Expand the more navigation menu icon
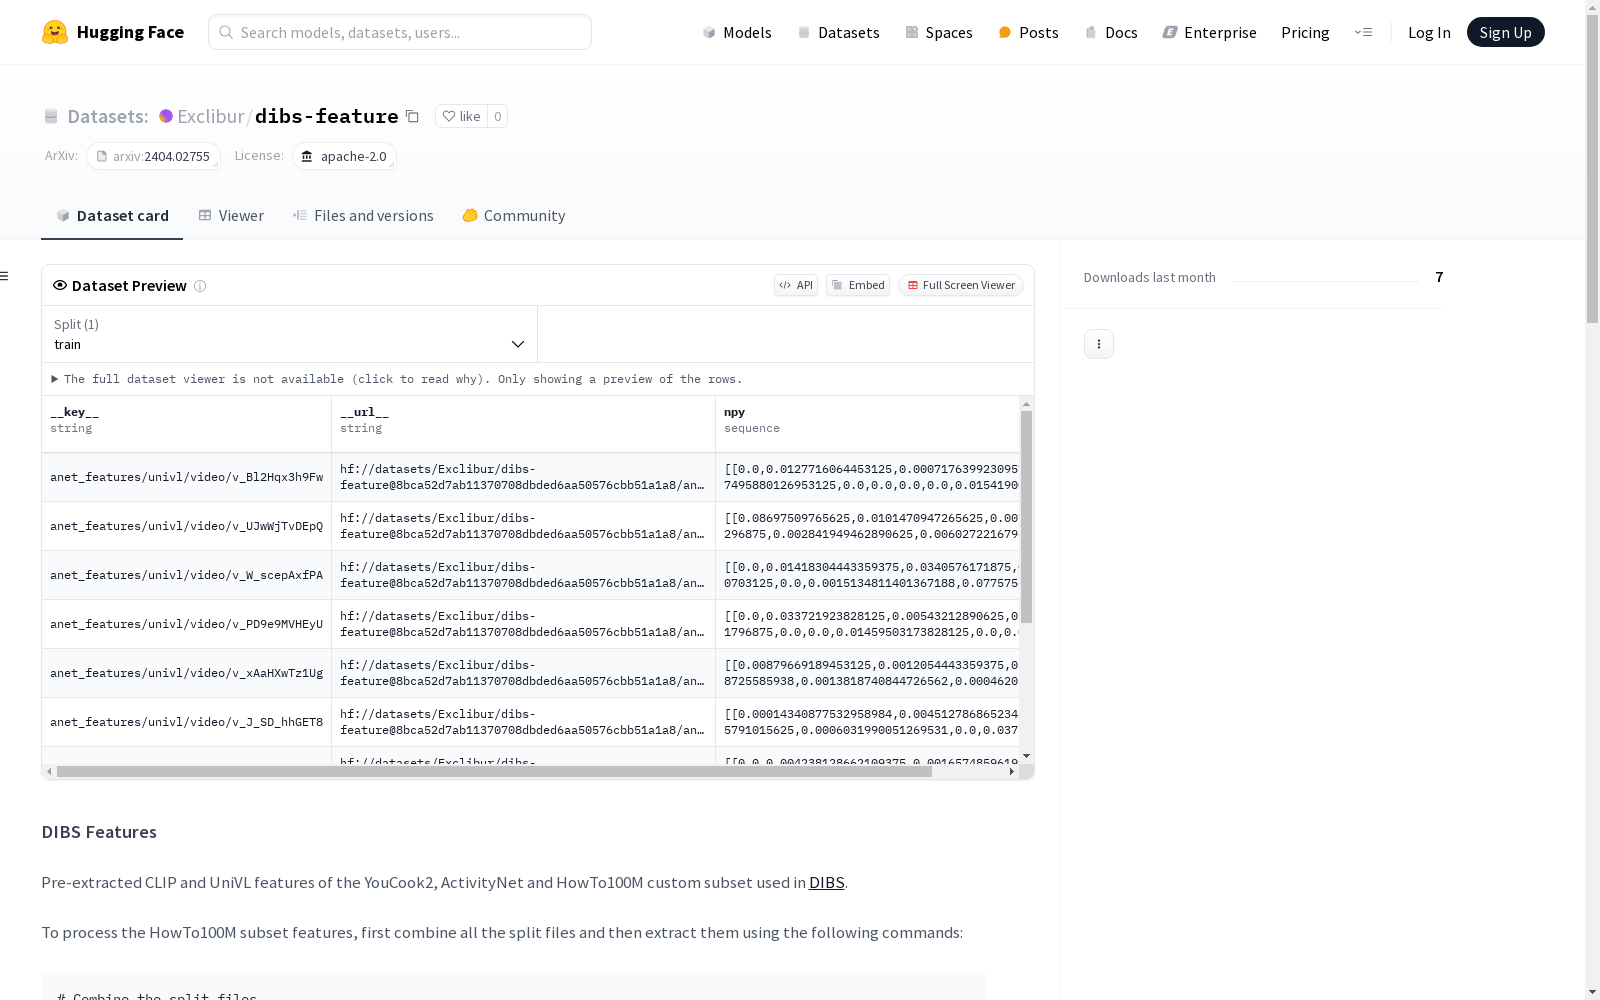Viewport: 1600px width, 1000px height. (x=1363, y=32)
